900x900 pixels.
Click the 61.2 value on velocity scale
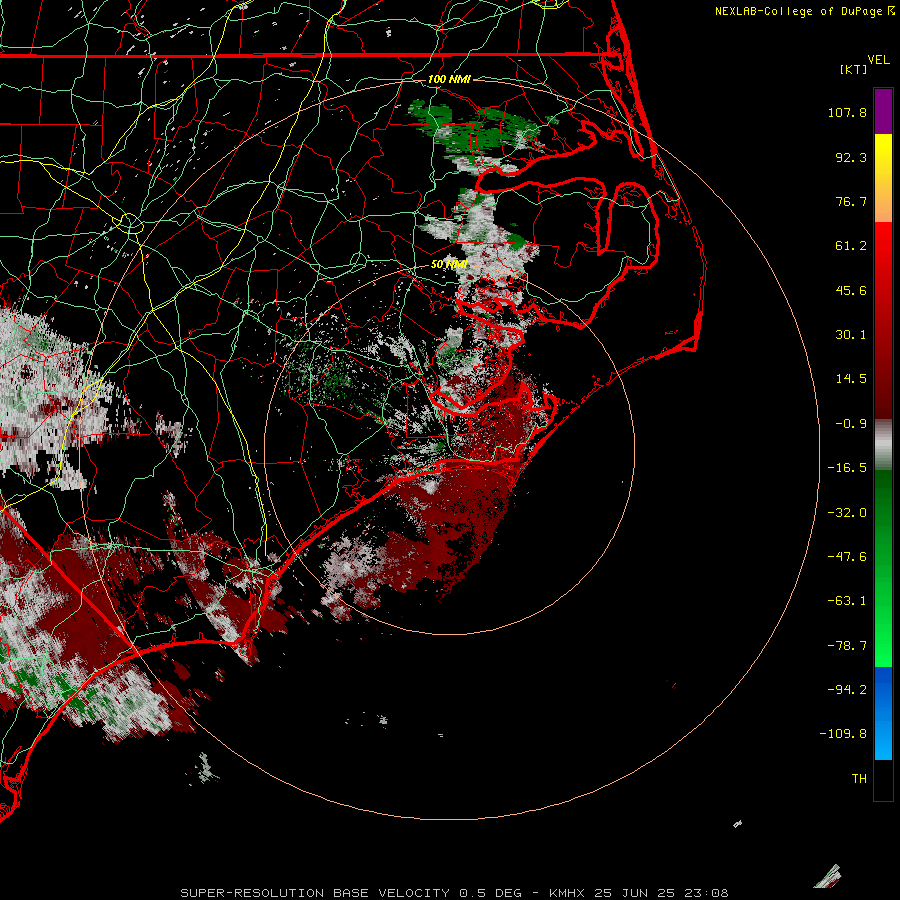pos(851,246)
